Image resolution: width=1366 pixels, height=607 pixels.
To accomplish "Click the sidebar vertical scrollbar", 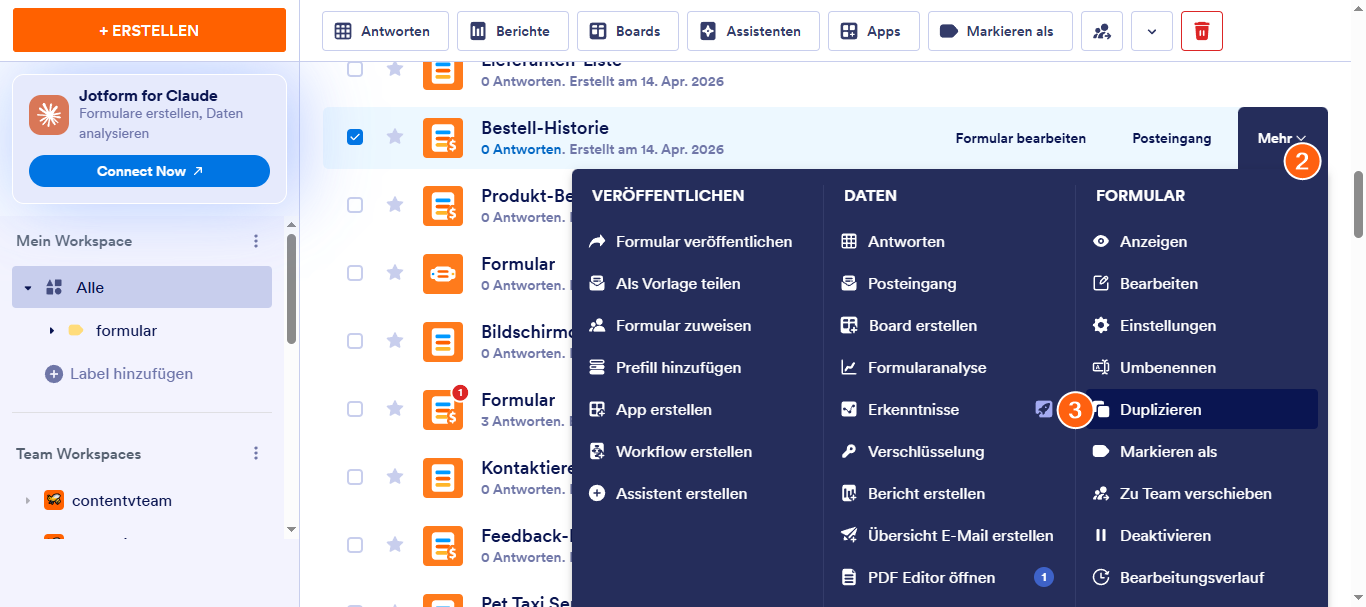I will (x=291, y=290).
